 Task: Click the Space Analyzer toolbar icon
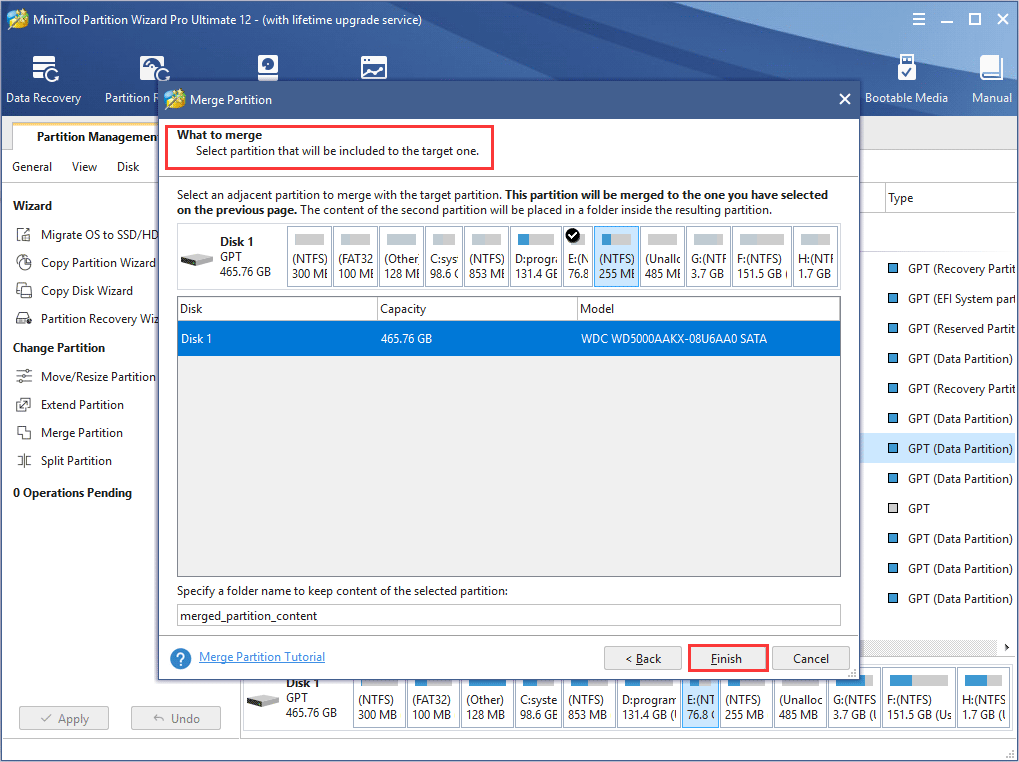click(x=374, y=68)
